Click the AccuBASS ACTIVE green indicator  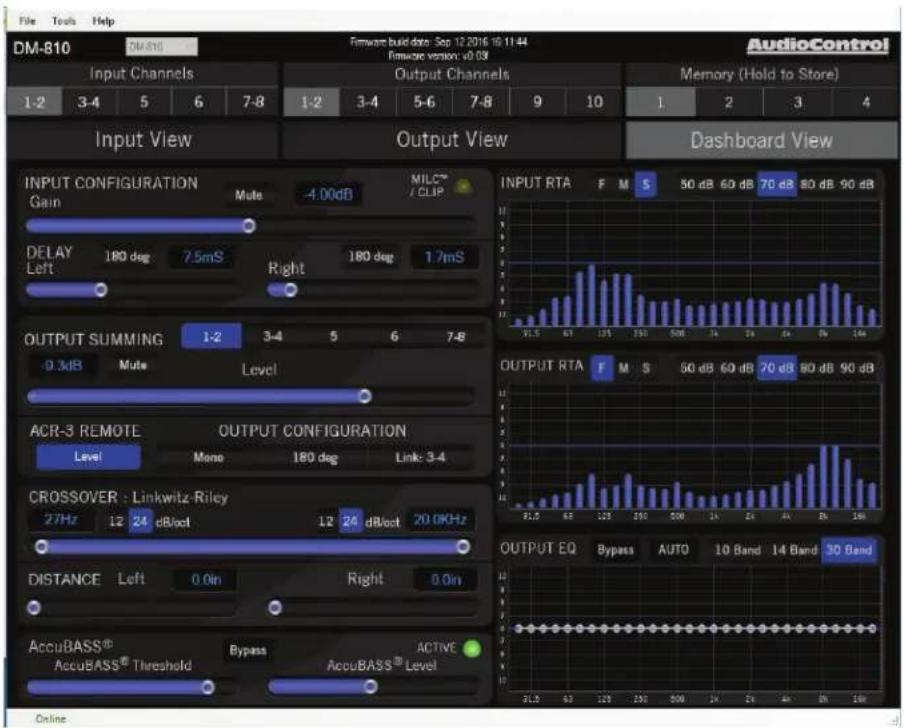pos(472,648)
